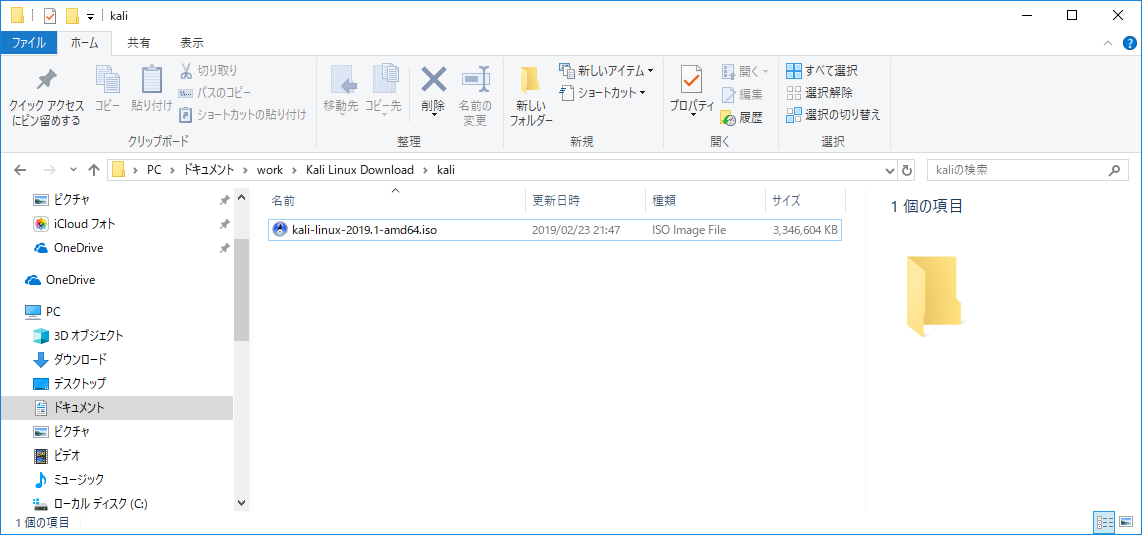The width and height of the screenshot is (1142, 535).
Task: Switch to the Share (共有) tab
Action: tap(139, 43)
